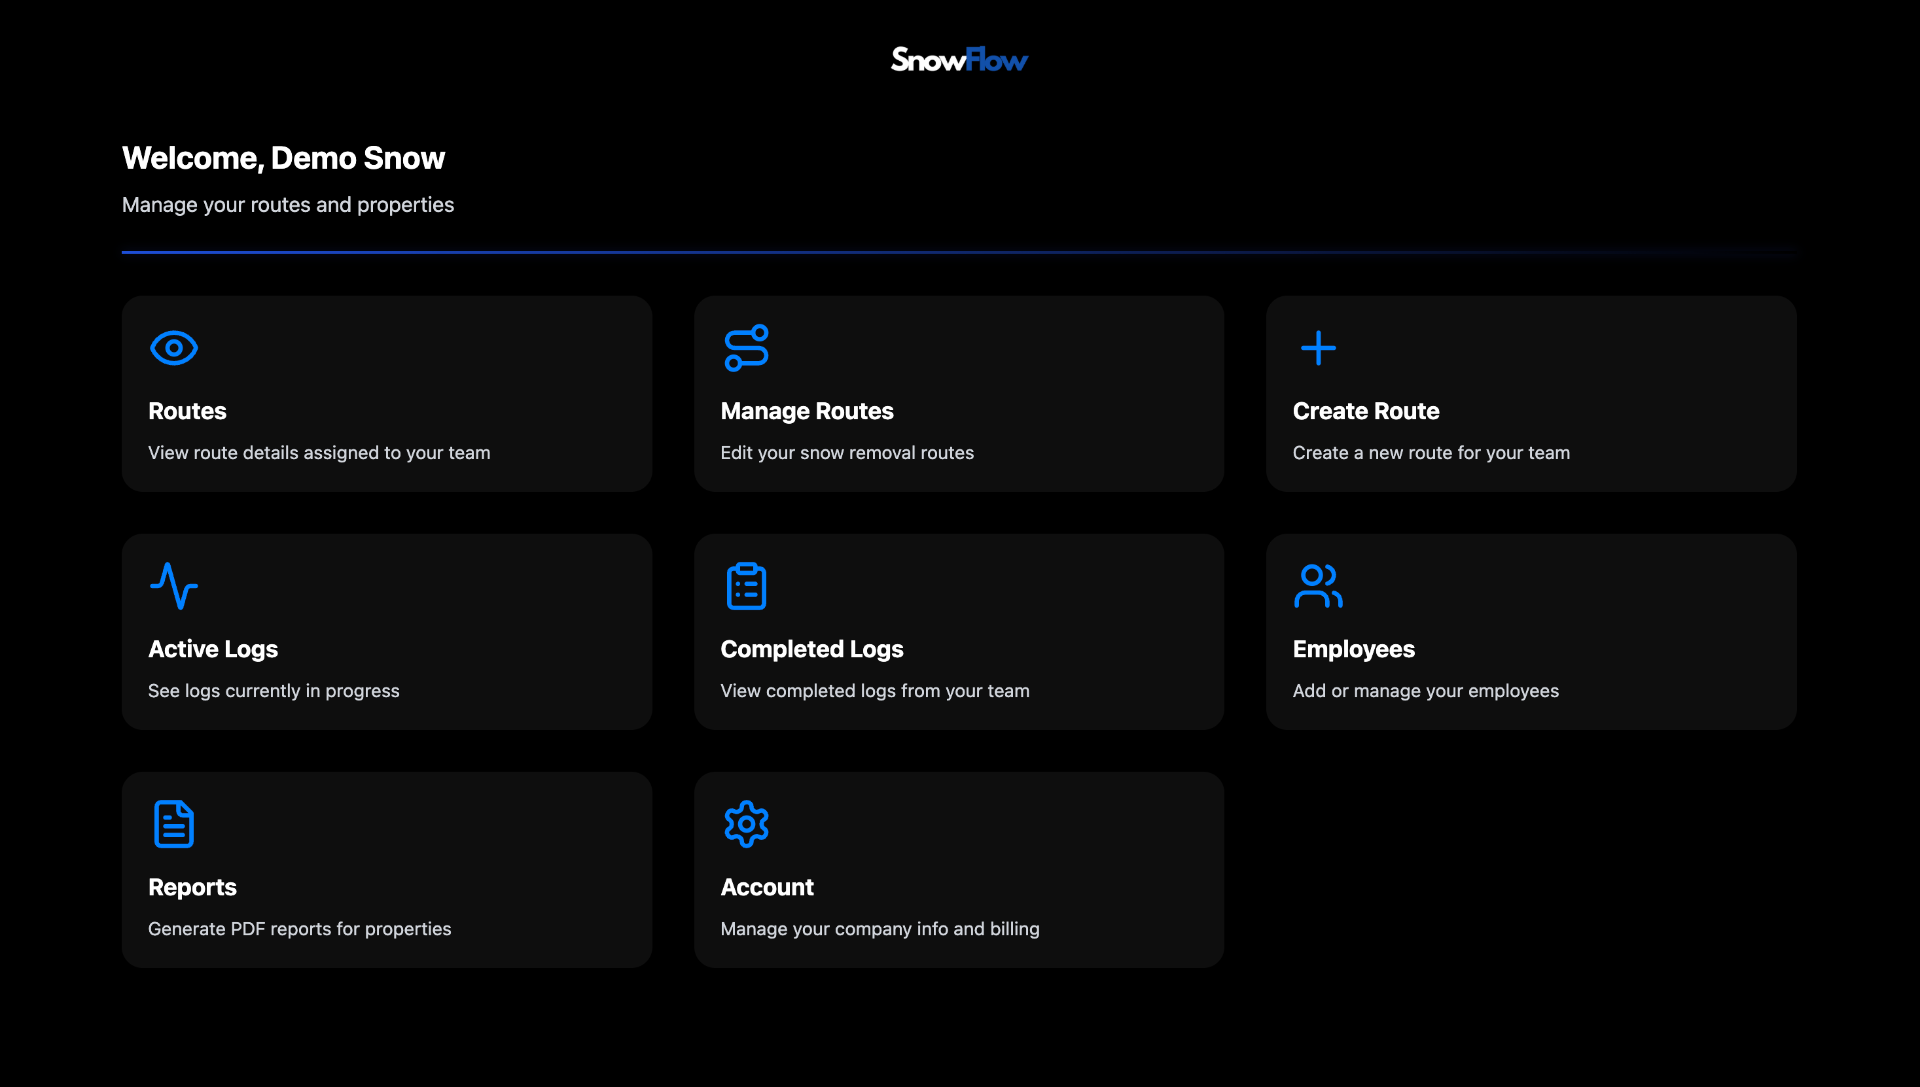This screenshot has width=1920, height=1087.
Task: Open the Employees heading
Action: [1354, 649]
